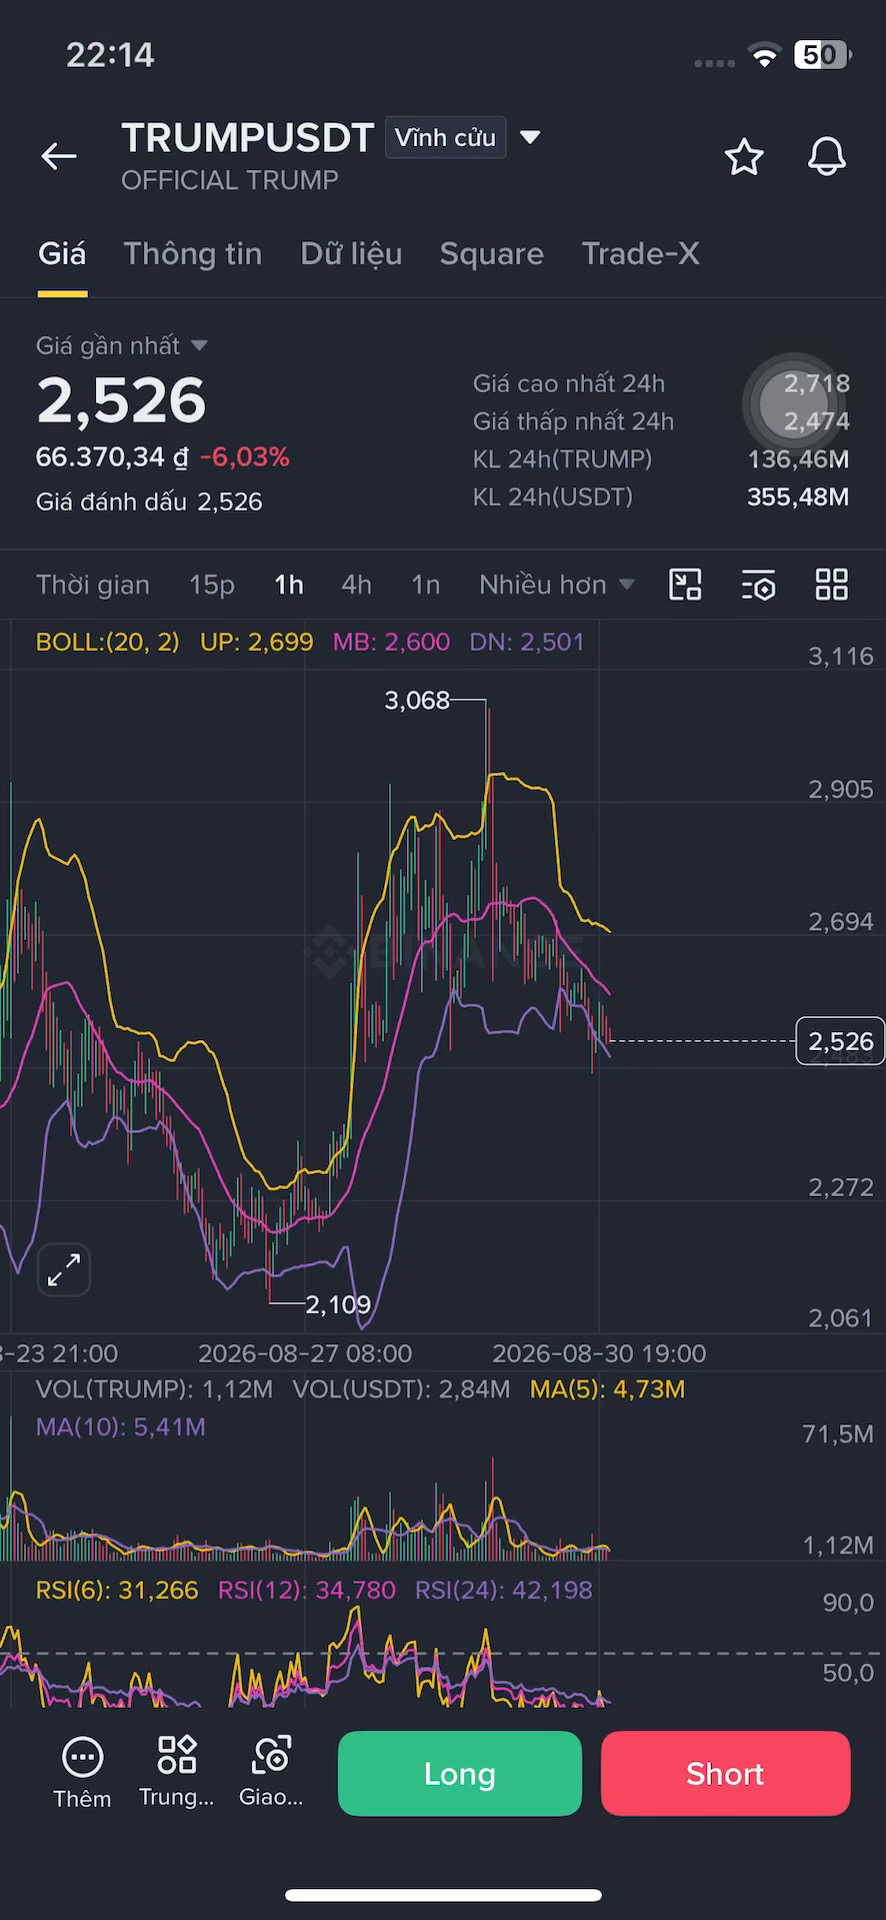The image size is (886, 1920).
Task: Select the 1h timeframe
Action: [x=289, y=585]
